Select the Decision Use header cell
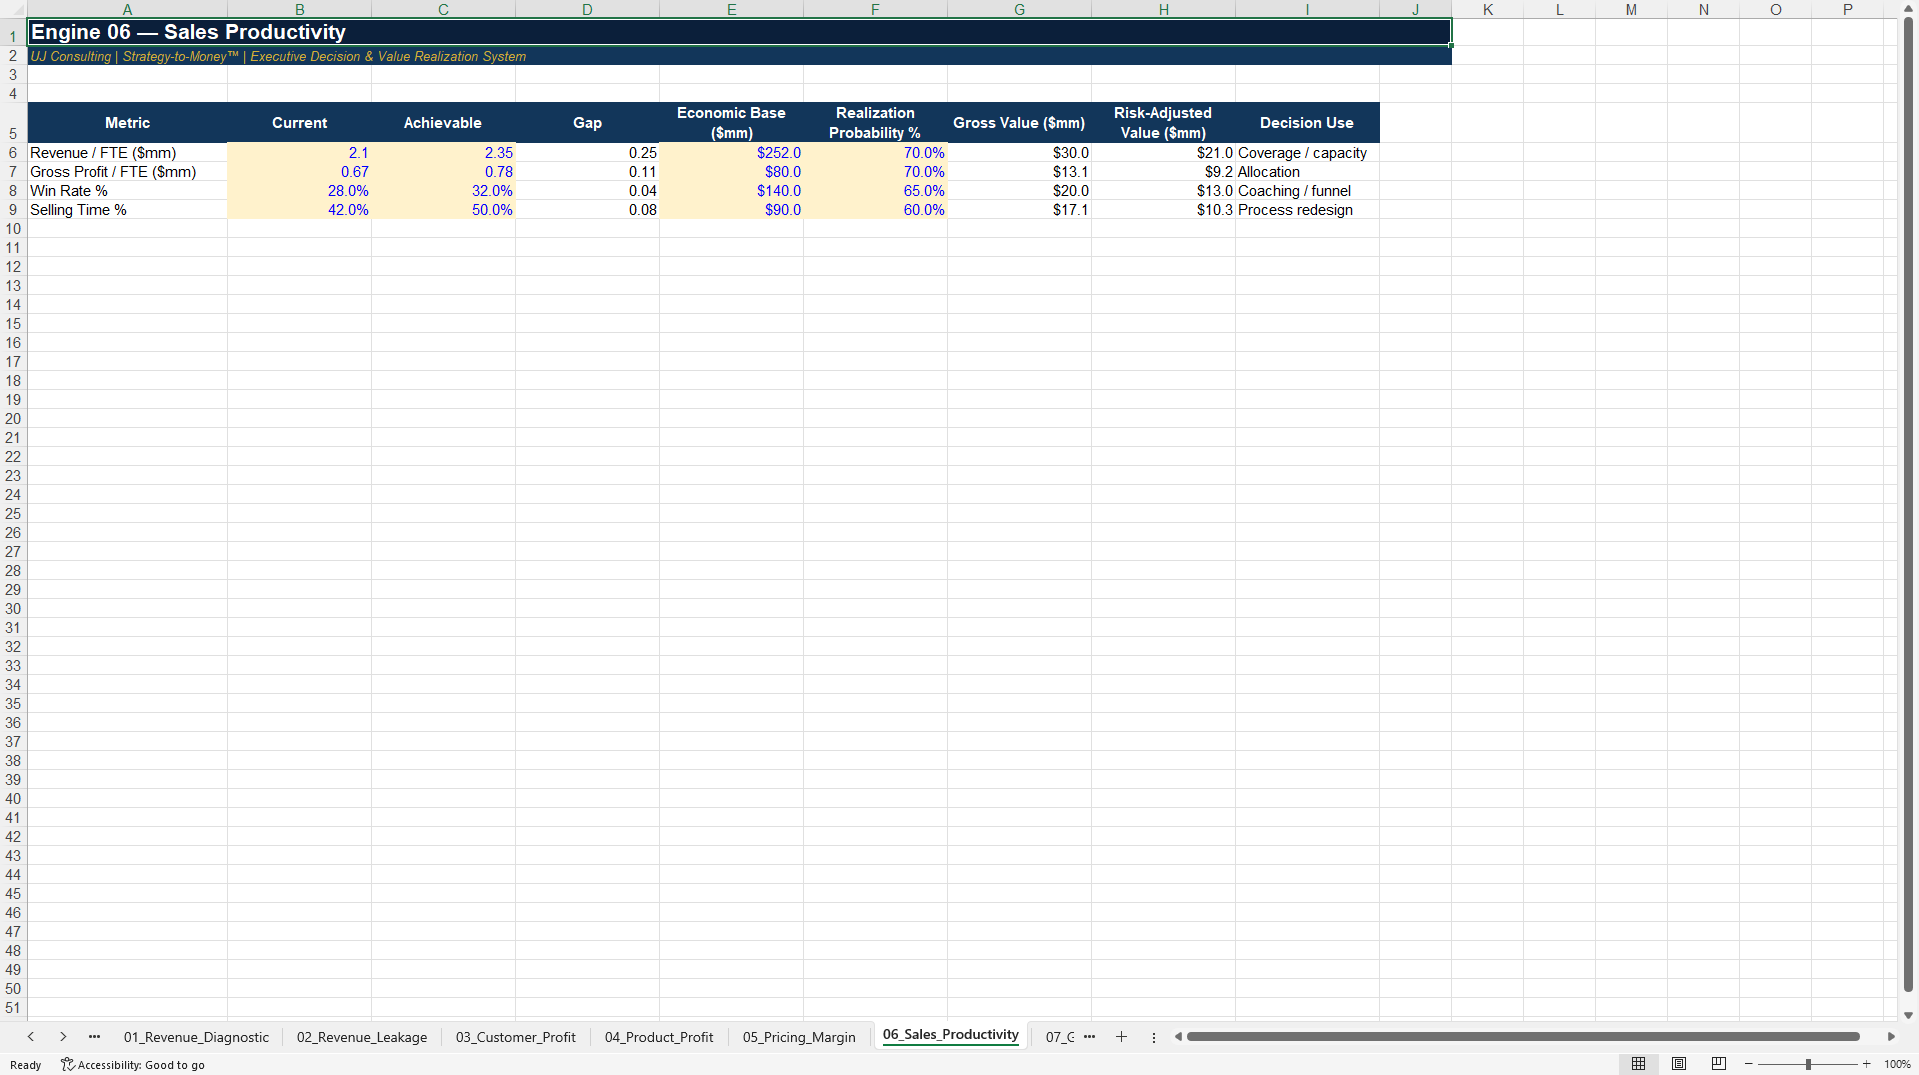This screenshot has height=1075, width=1919. pos(1307,123)
